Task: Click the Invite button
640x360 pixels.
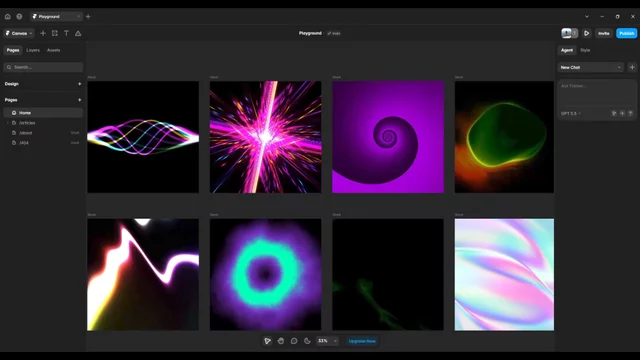Action: [x=604, y=33]
